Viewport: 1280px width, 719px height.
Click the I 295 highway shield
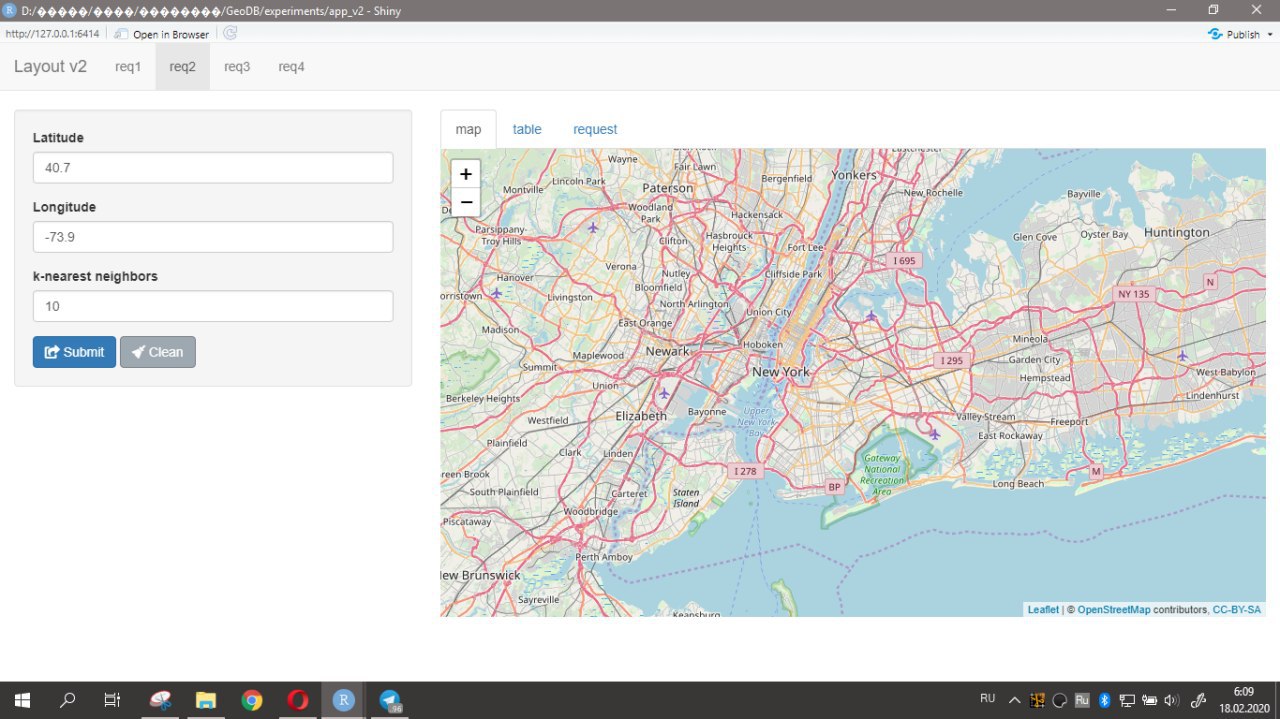tap(951, 360)
